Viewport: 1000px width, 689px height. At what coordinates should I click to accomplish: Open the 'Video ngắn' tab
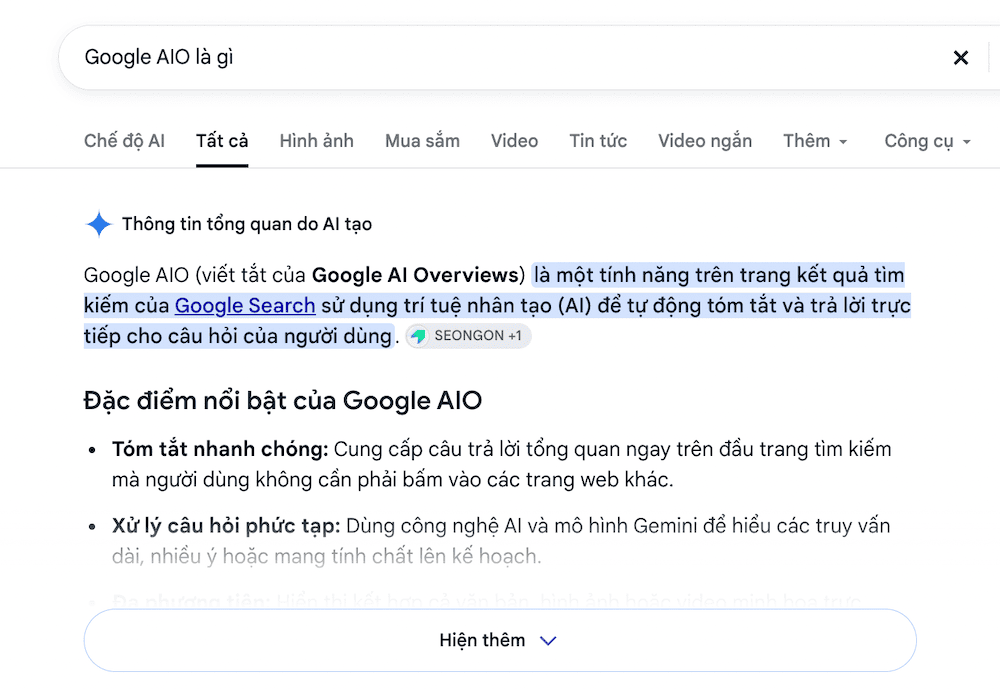(x=705, y=140)
